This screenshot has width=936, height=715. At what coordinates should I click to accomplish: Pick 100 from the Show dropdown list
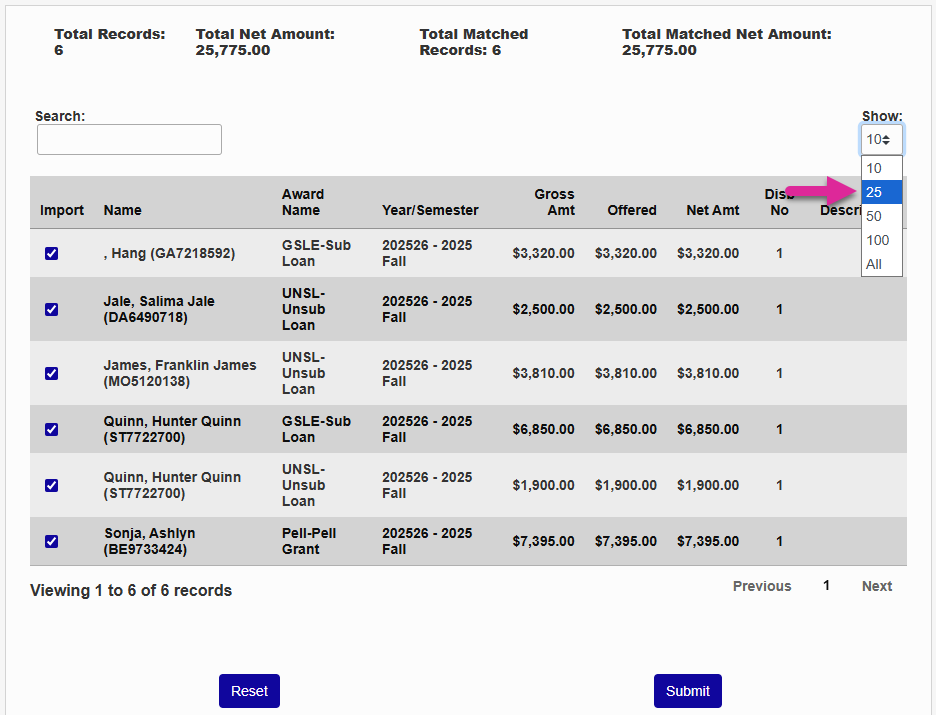click(x=881, y=240)
